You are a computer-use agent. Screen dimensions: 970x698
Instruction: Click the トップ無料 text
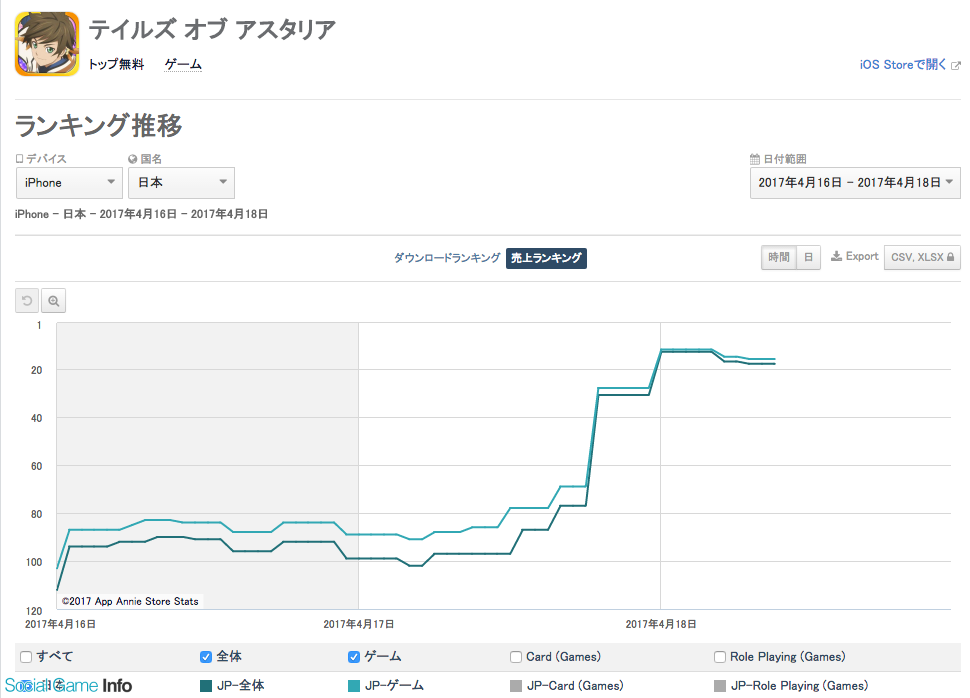pos(116,64)
